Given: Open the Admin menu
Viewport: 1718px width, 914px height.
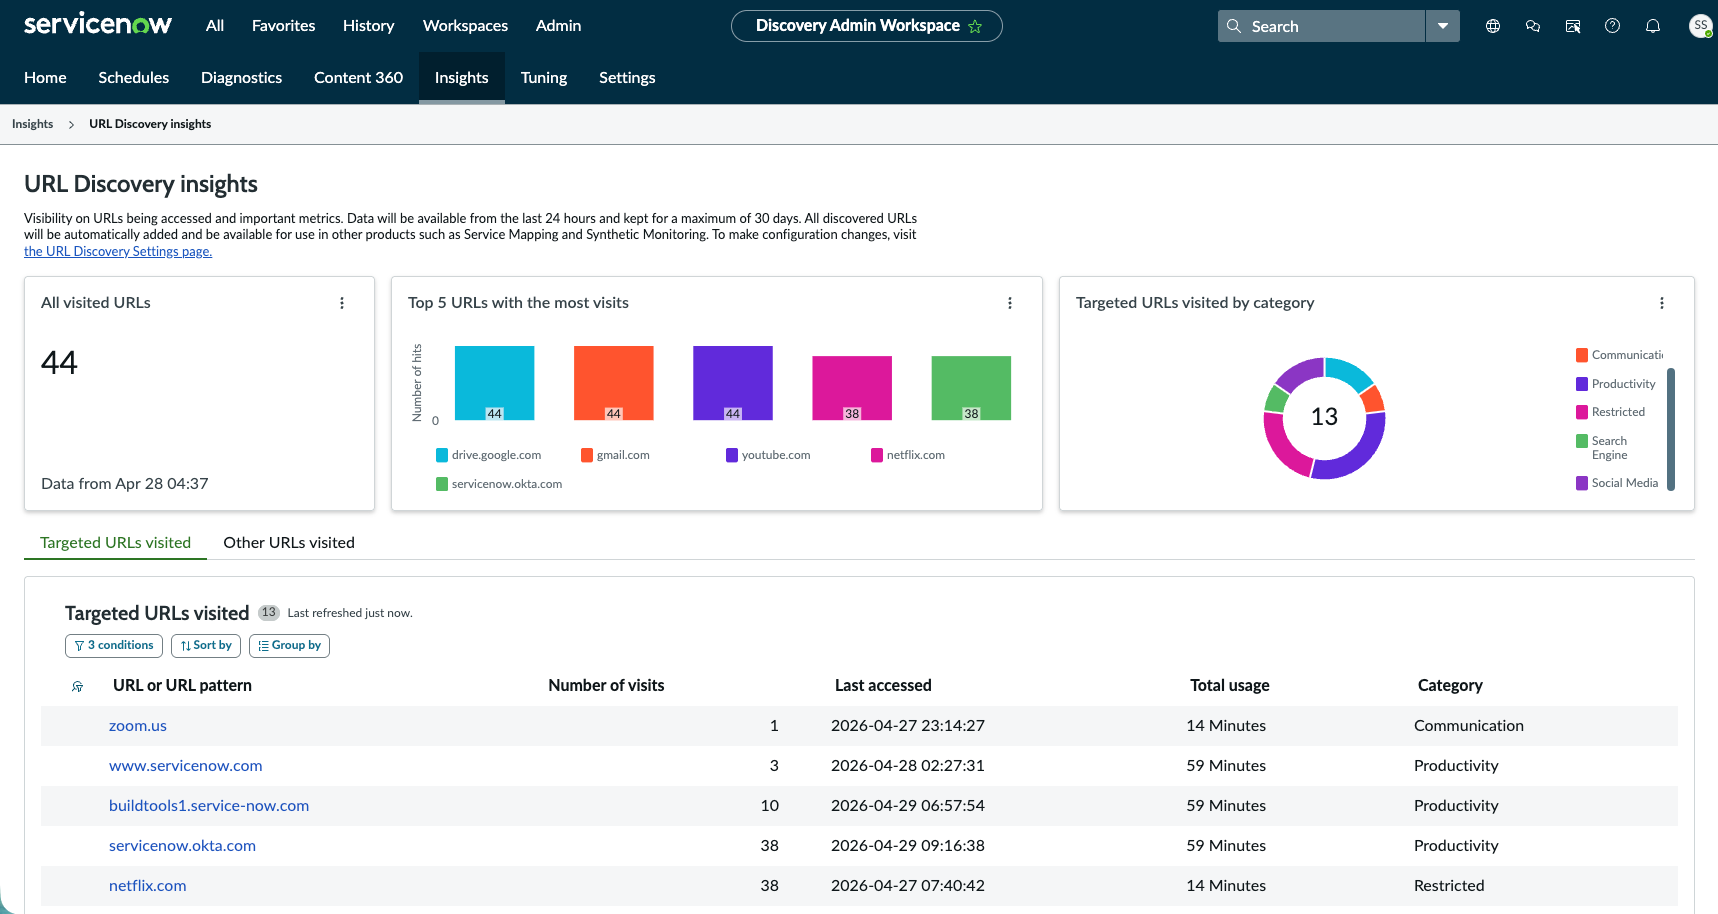Looking at the screenshot, I should click(x=558, y=26).
